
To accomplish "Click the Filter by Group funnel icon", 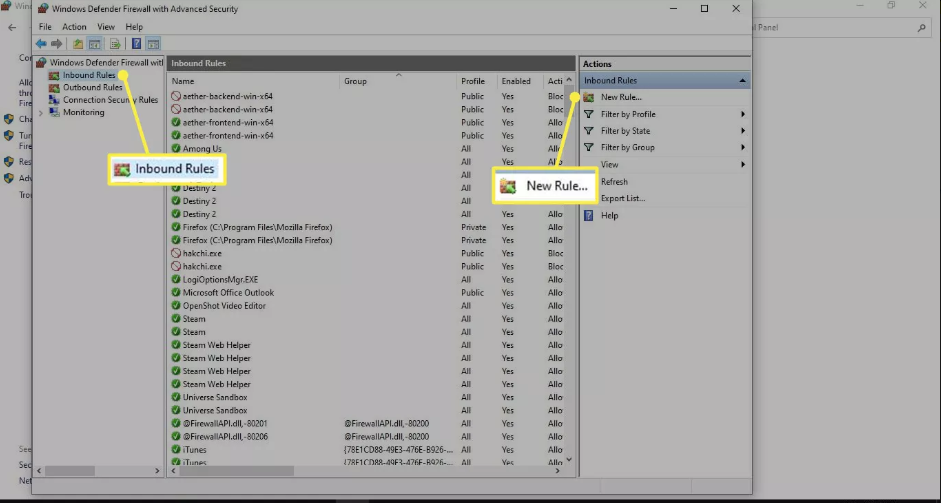I will pos(589,147).
